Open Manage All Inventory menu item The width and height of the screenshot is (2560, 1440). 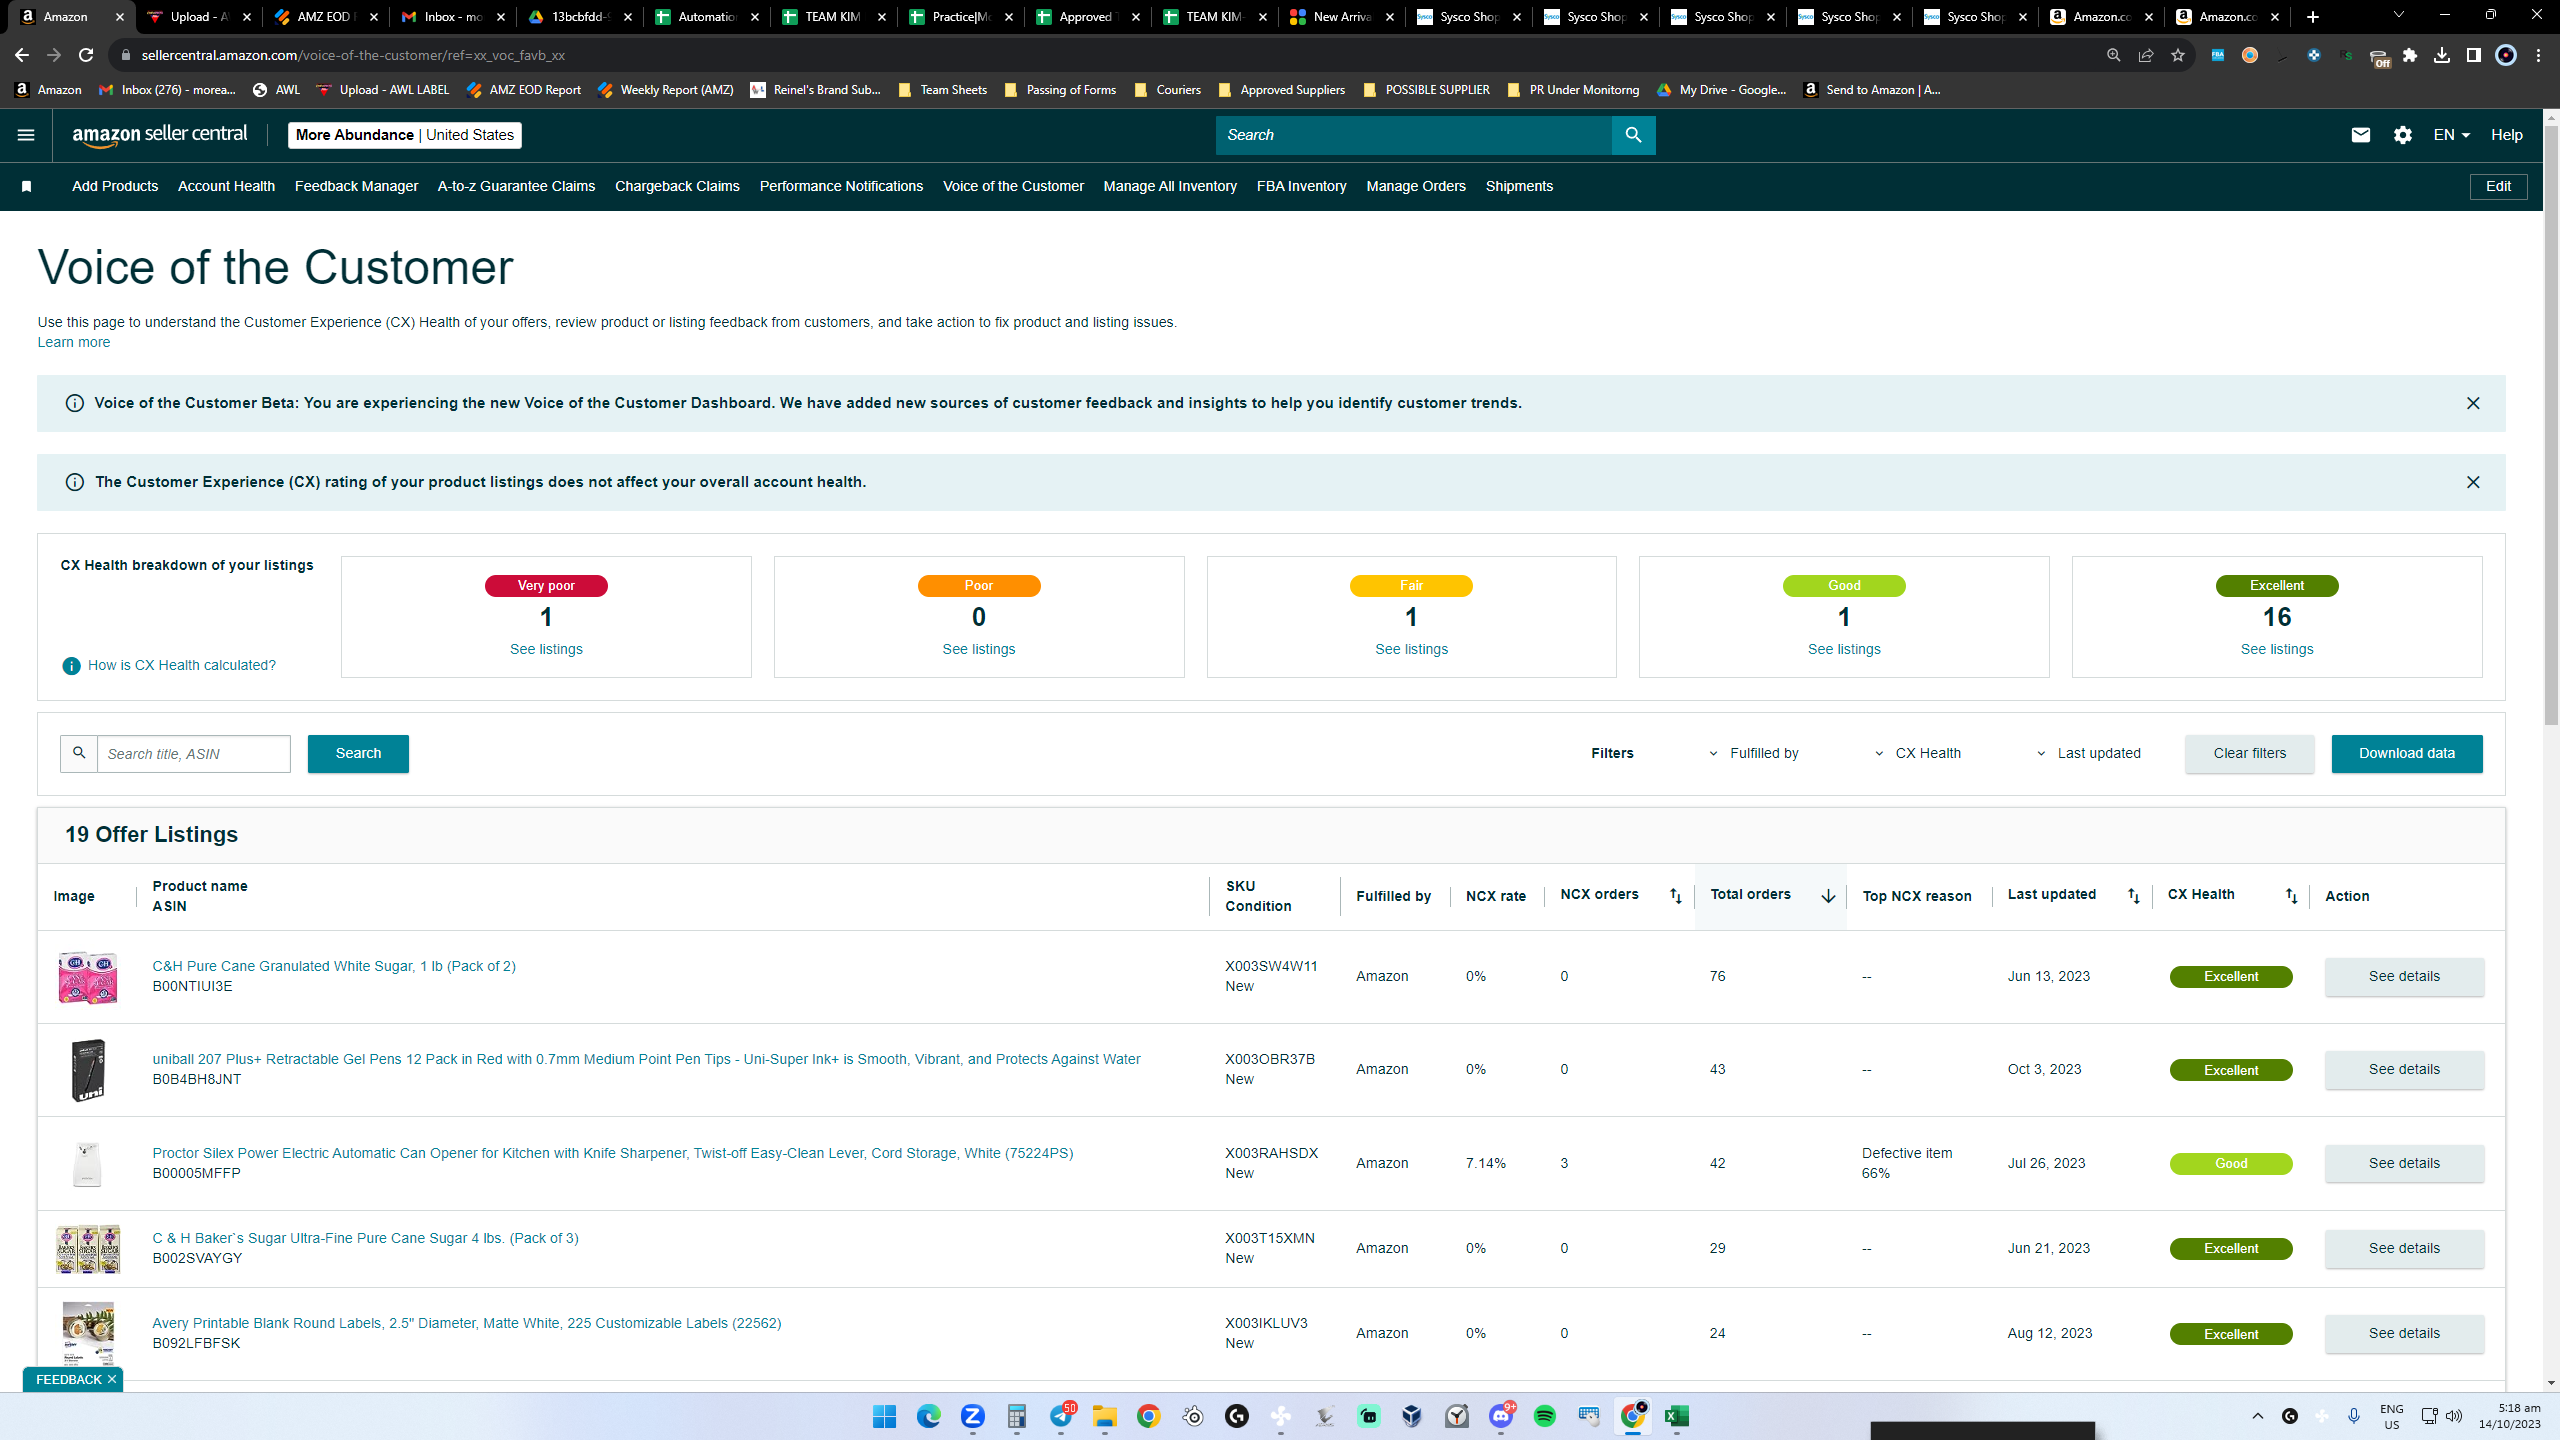click(x=1170, y=187)
